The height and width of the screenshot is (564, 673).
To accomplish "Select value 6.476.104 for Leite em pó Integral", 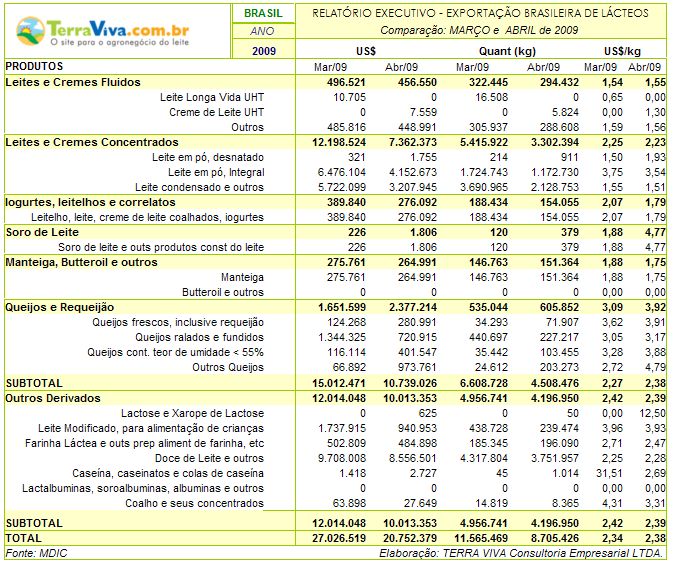I will tap(342, 173).
